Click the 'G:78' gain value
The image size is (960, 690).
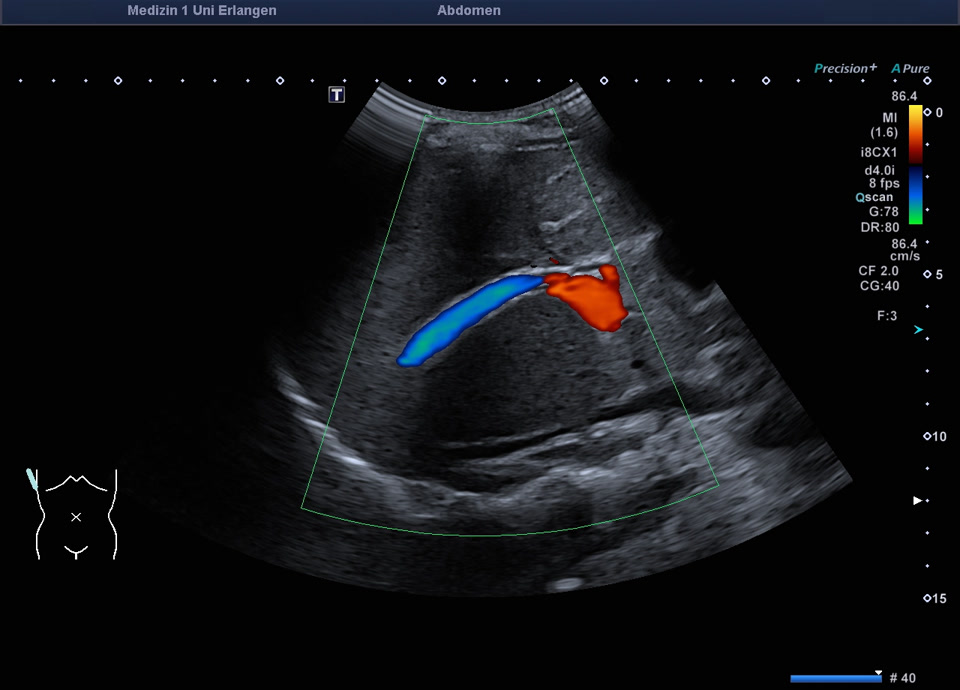884,212
